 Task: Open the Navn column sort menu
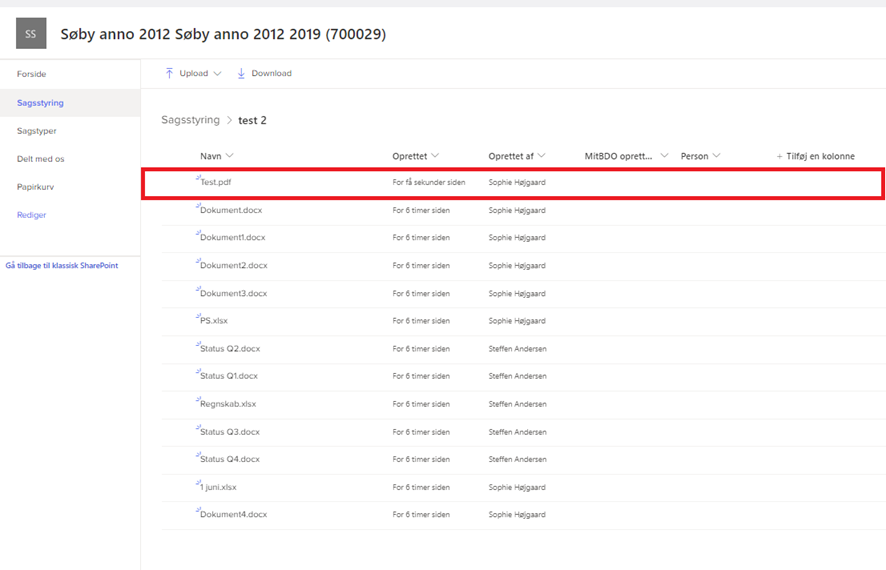(230, 156)
